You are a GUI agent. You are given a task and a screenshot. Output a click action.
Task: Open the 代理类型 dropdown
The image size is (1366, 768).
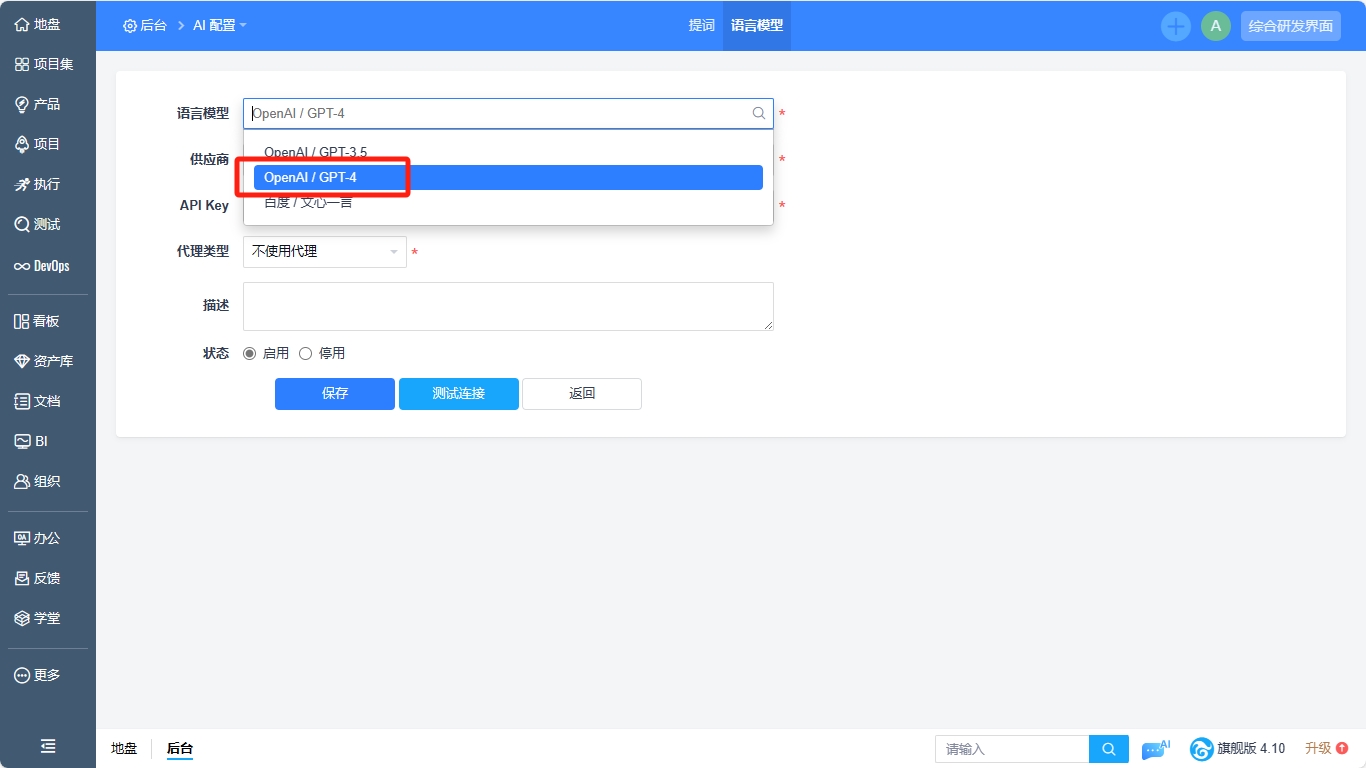click(324, 251)
